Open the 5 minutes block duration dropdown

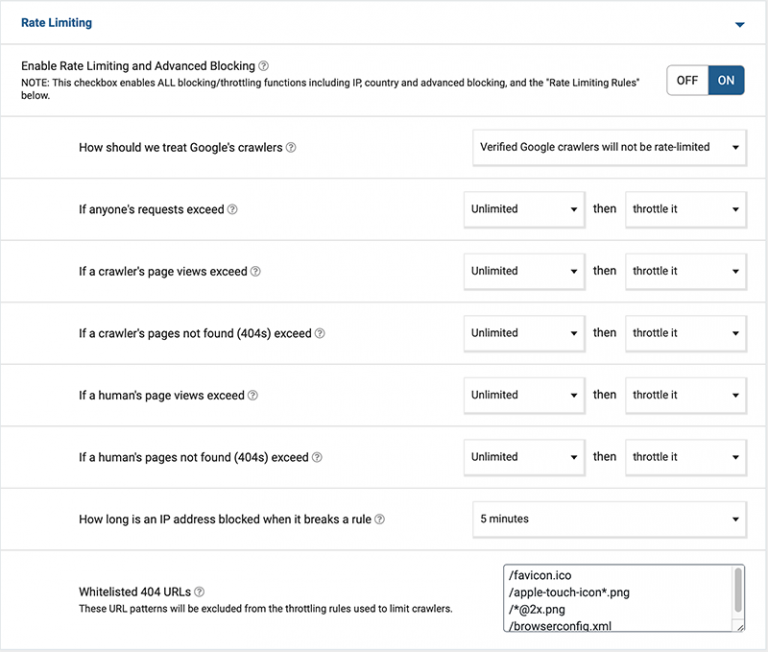(x=608, y=519)
